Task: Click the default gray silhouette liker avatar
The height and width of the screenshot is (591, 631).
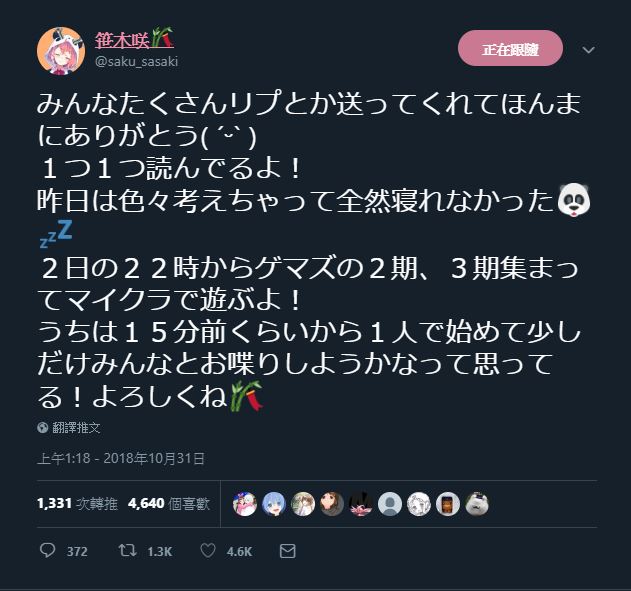Action: [x=390, y=504]
